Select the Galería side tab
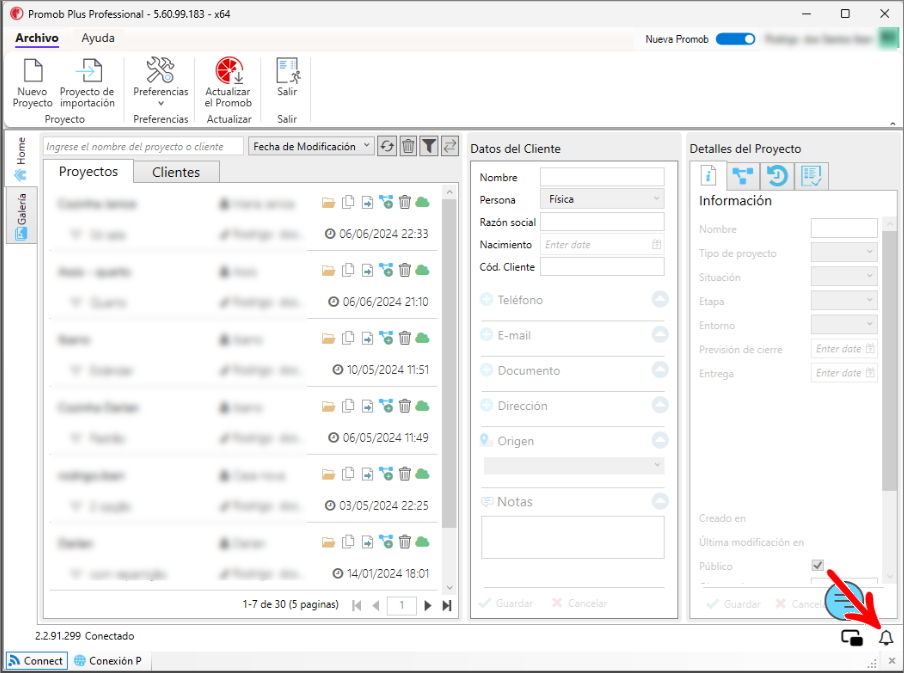Screen dimensions: 904x673 coord(21,215)
